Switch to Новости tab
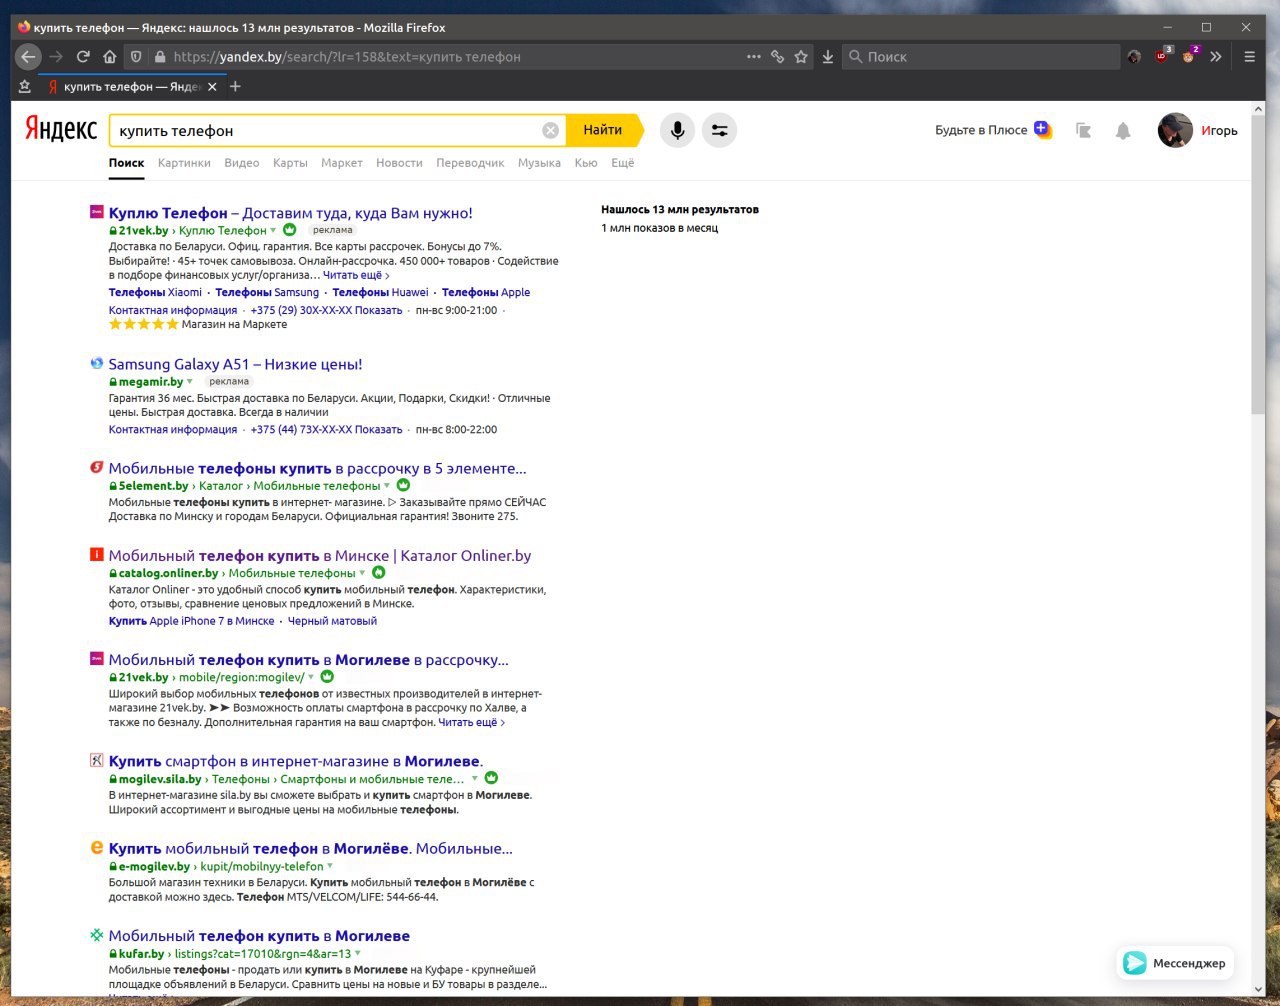 click(399, 163)
